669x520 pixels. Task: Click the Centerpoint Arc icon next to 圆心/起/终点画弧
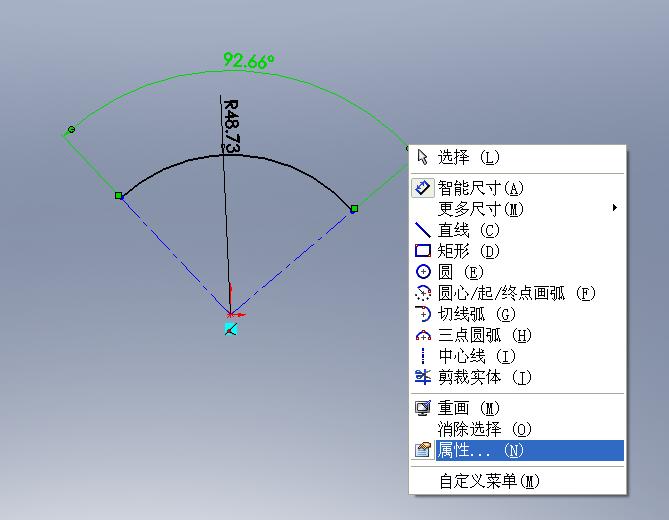point(423,293)
